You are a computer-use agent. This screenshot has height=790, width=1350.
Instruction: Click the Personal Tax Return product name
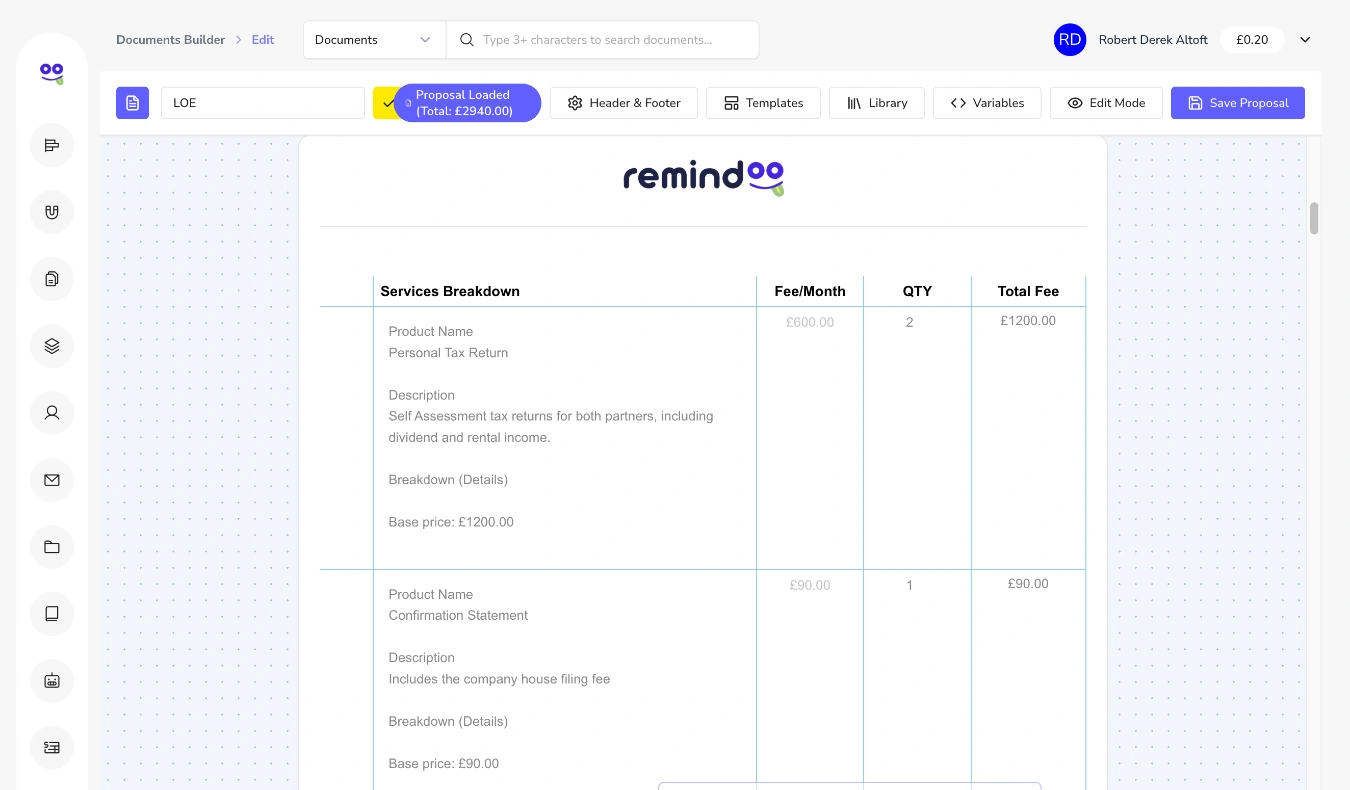448,353
